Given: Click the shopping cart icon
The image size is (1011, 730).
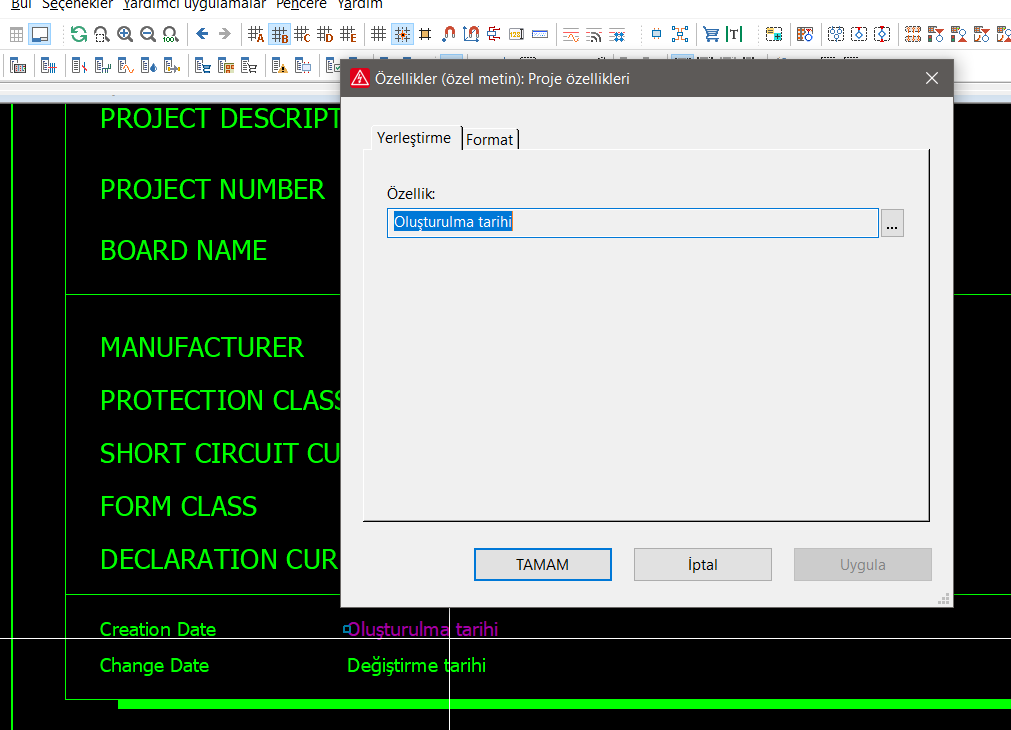Looking at the screenshot, I should [711, 34].
